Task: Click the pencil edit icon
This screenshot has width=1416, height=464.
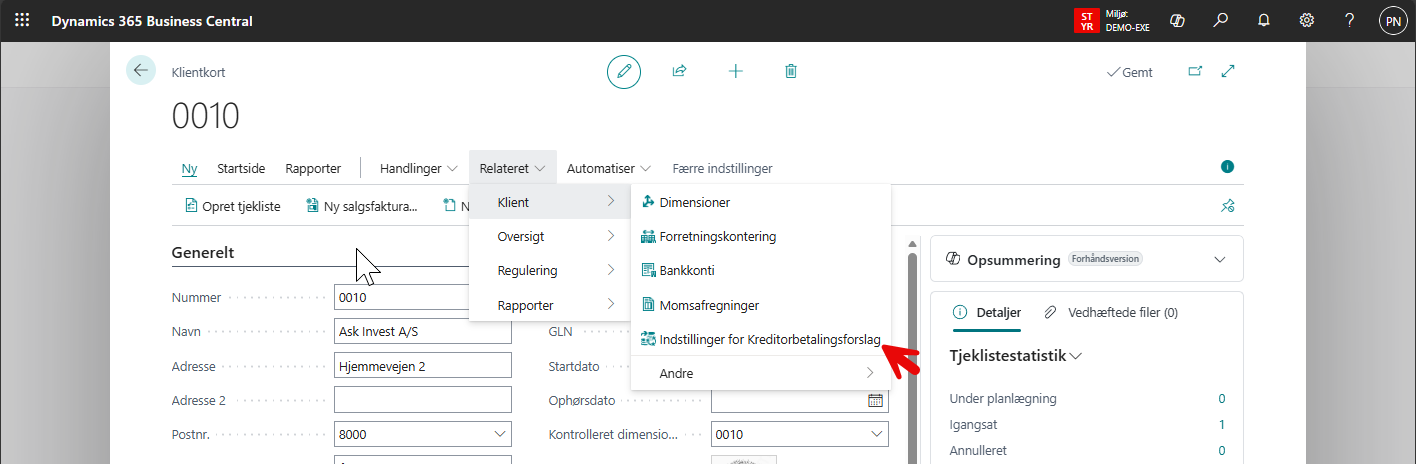Action: click(x=624, y=71)
